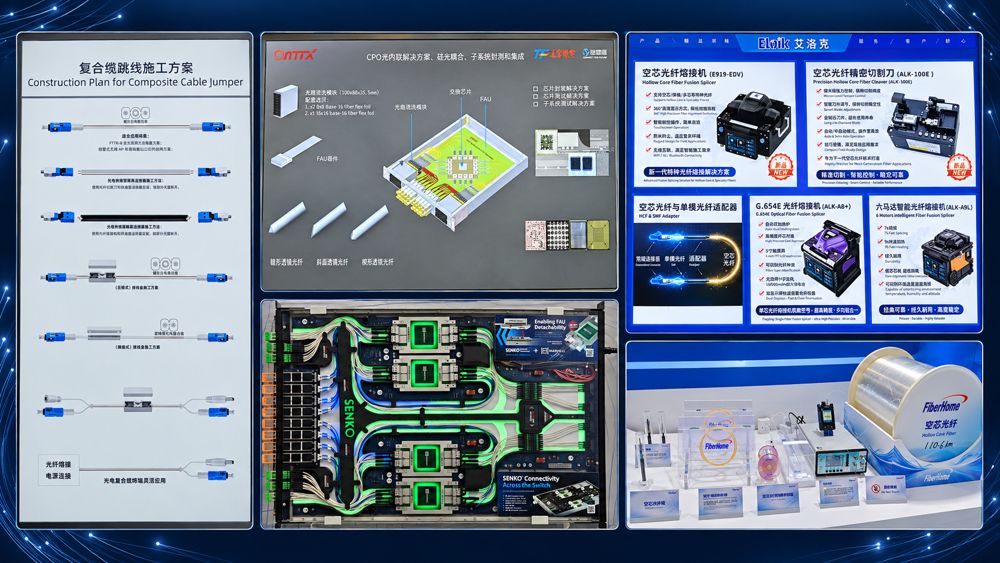The width and height of the screenshot is (1000, 563).
Task: Click the 斜面透镜光纤 fiber tip image
Action: [328, 220]
